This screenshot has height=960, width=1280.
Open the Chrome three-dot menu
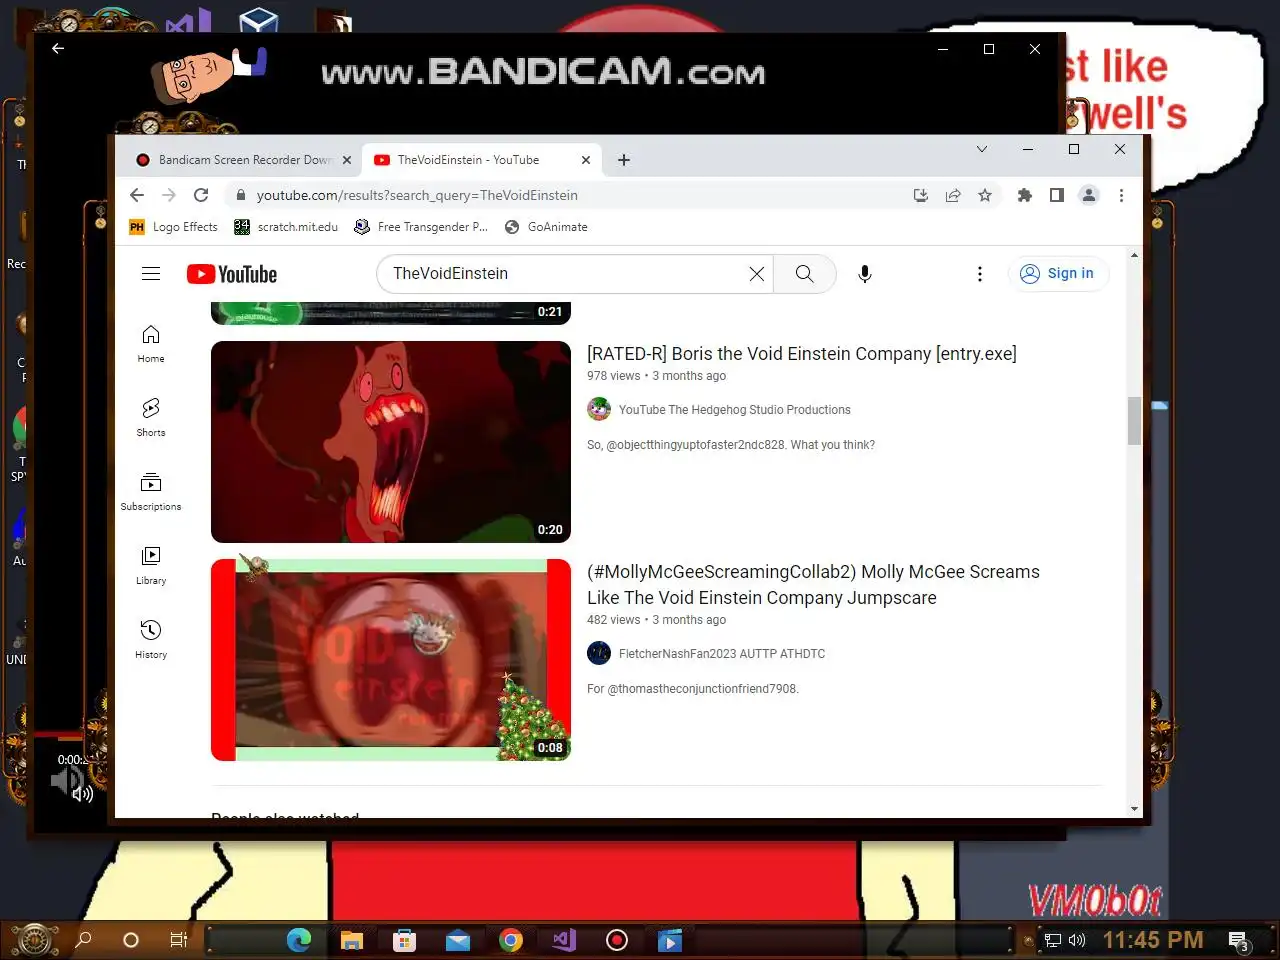point(1121,195)
